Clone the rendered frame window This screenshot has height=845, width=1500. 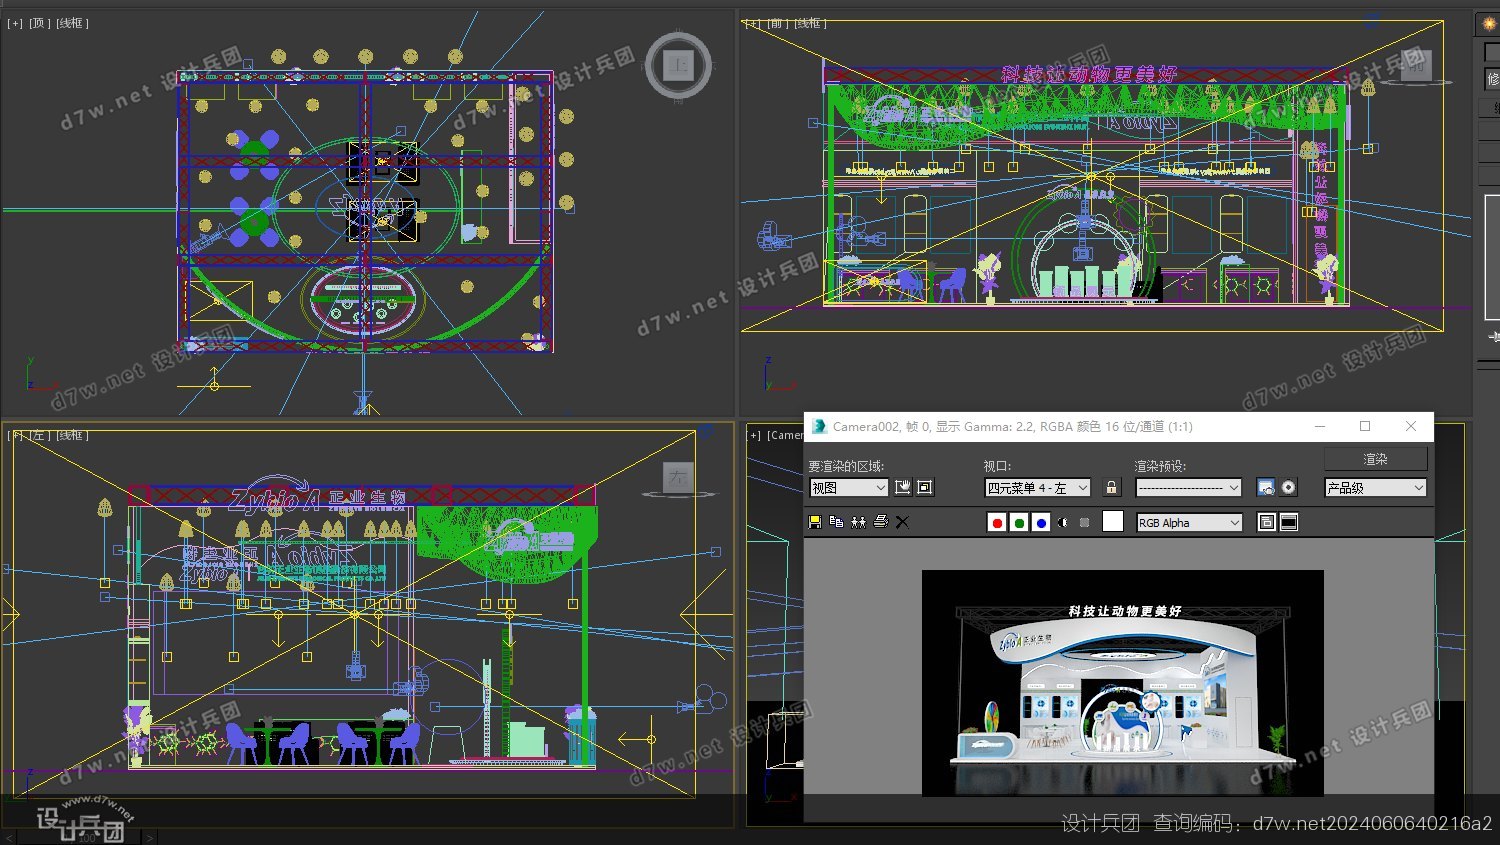click(x=858, y=522)
